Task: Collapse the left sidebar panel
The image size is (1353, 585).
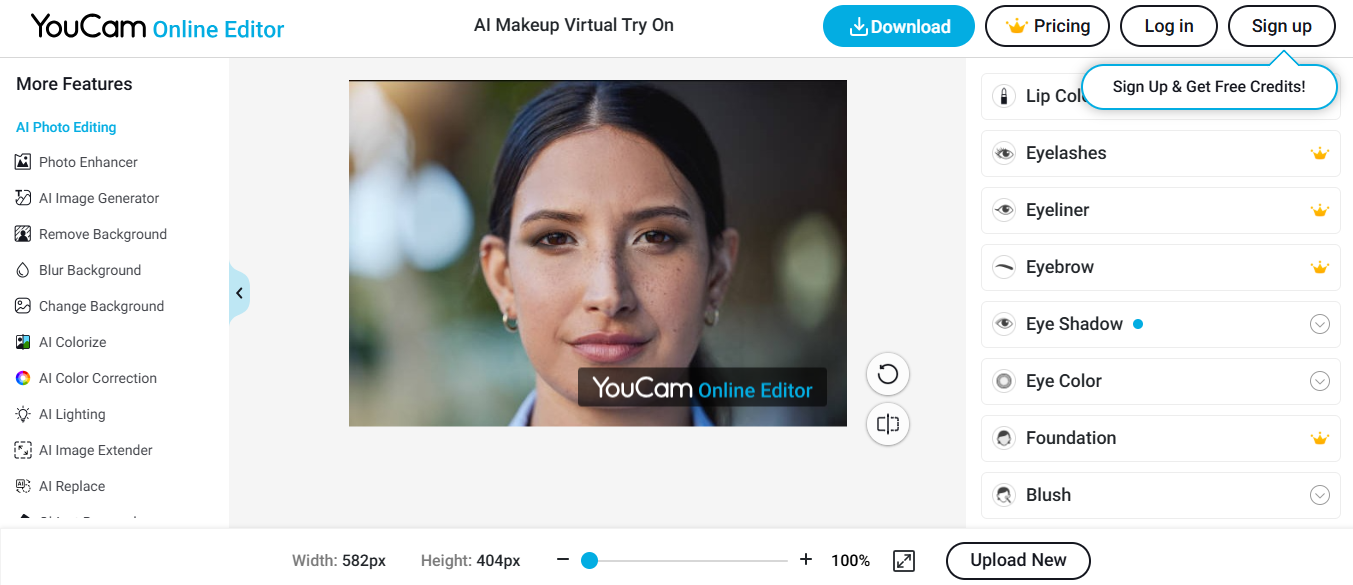Action: [239, 292]
